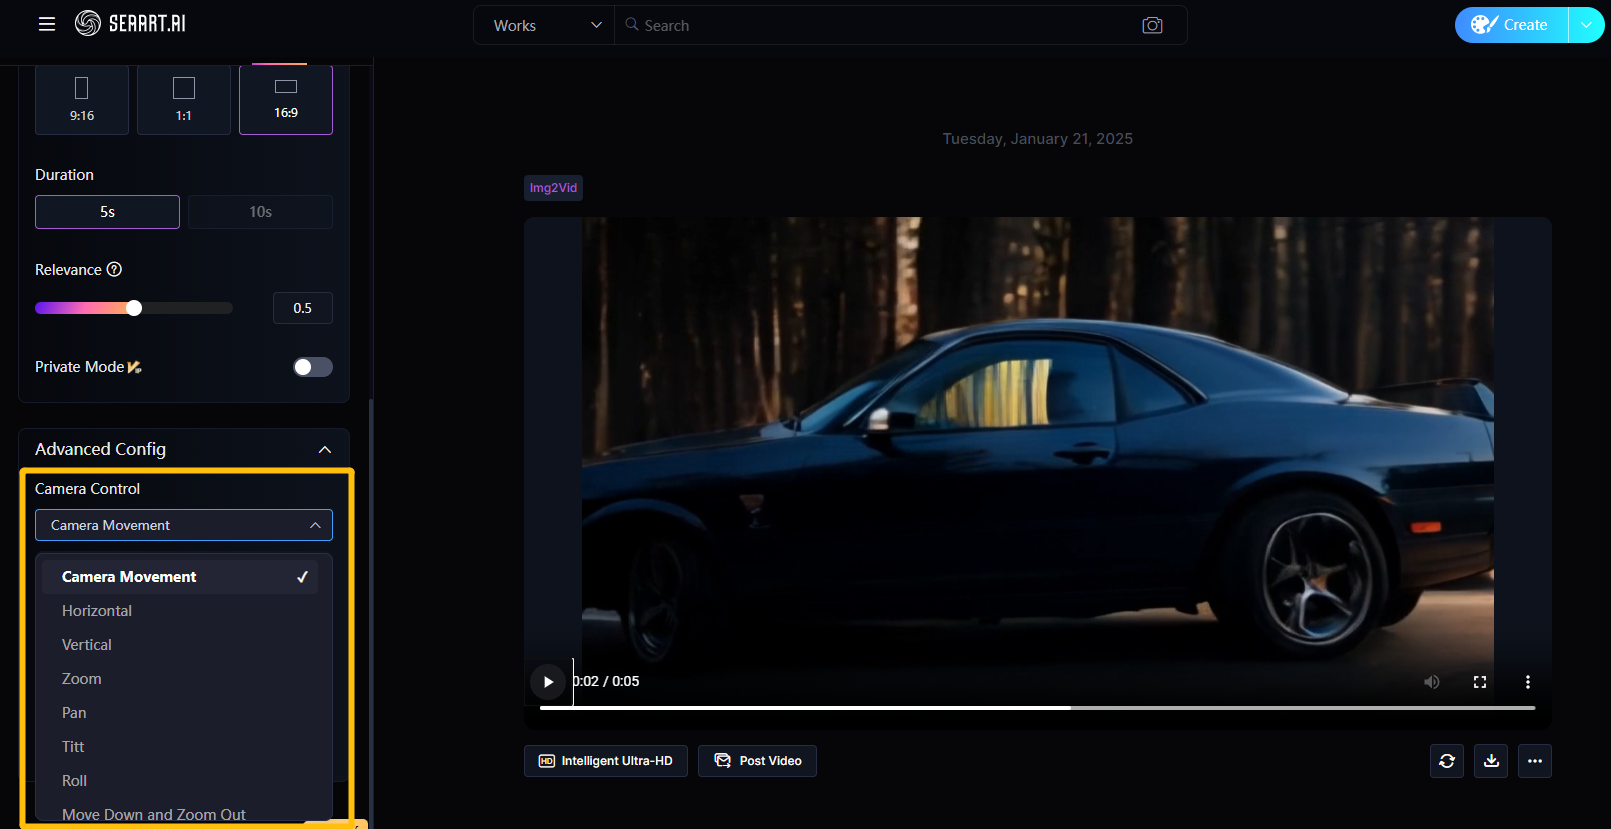Viewport: 1611px width, 829px height.
Task: Click the SeaArt.AI logo
Action: click(x=130, y=24)
